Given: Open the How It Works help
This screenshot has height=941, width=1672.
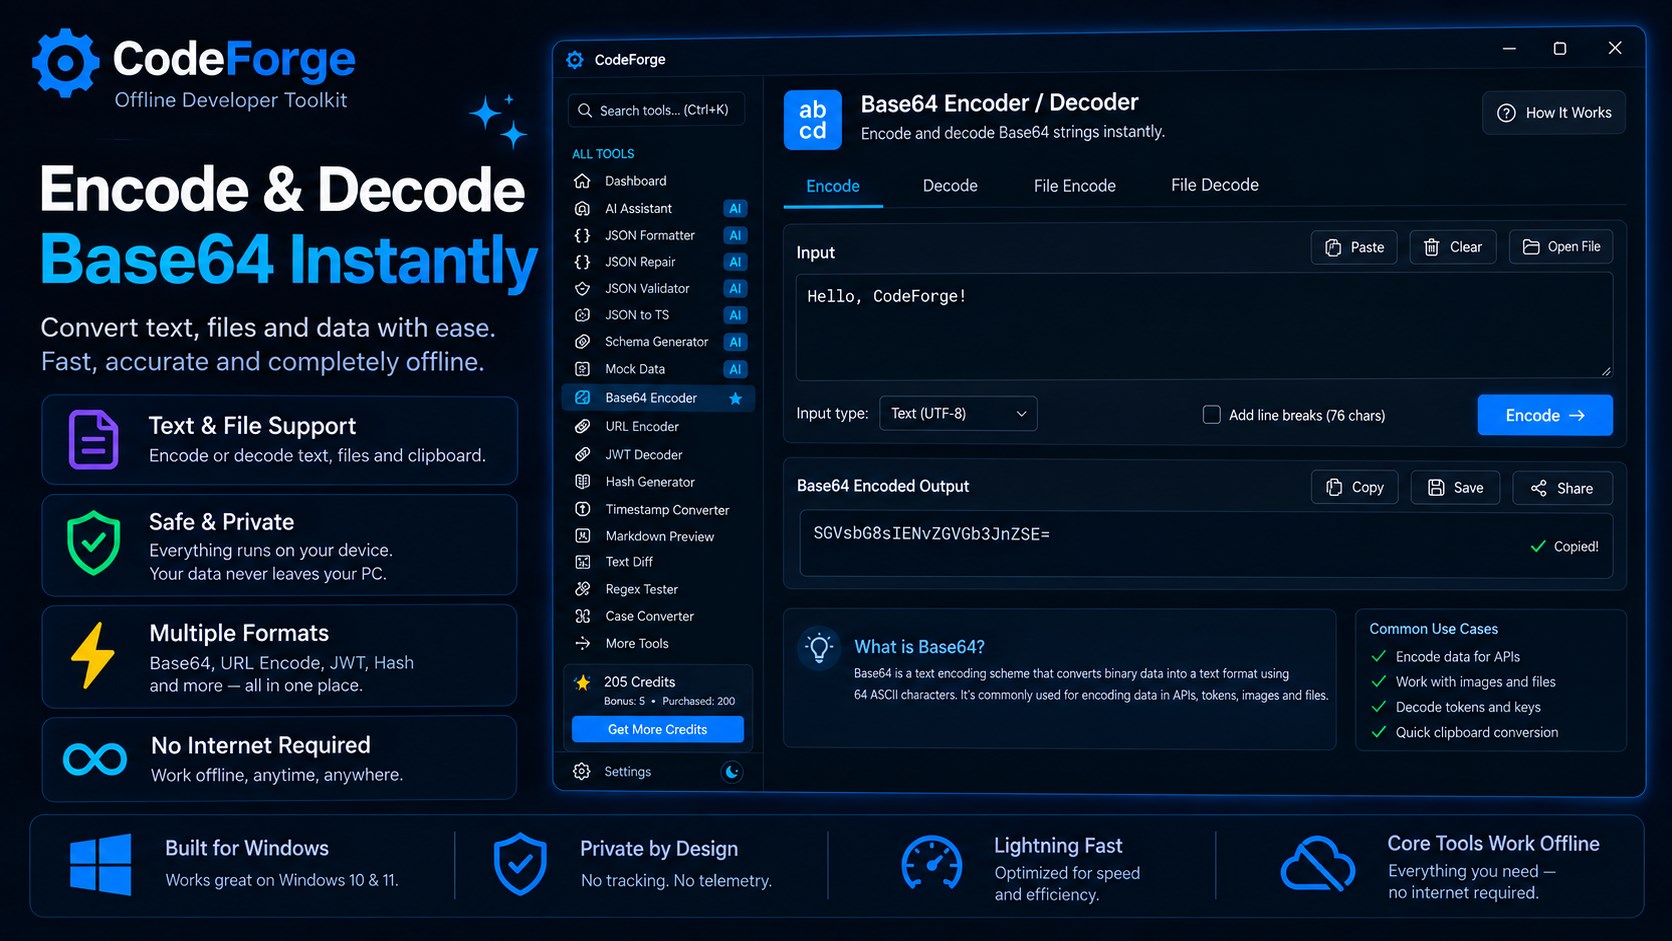Looking at the screenshot, I should (x=1554, y=113).
